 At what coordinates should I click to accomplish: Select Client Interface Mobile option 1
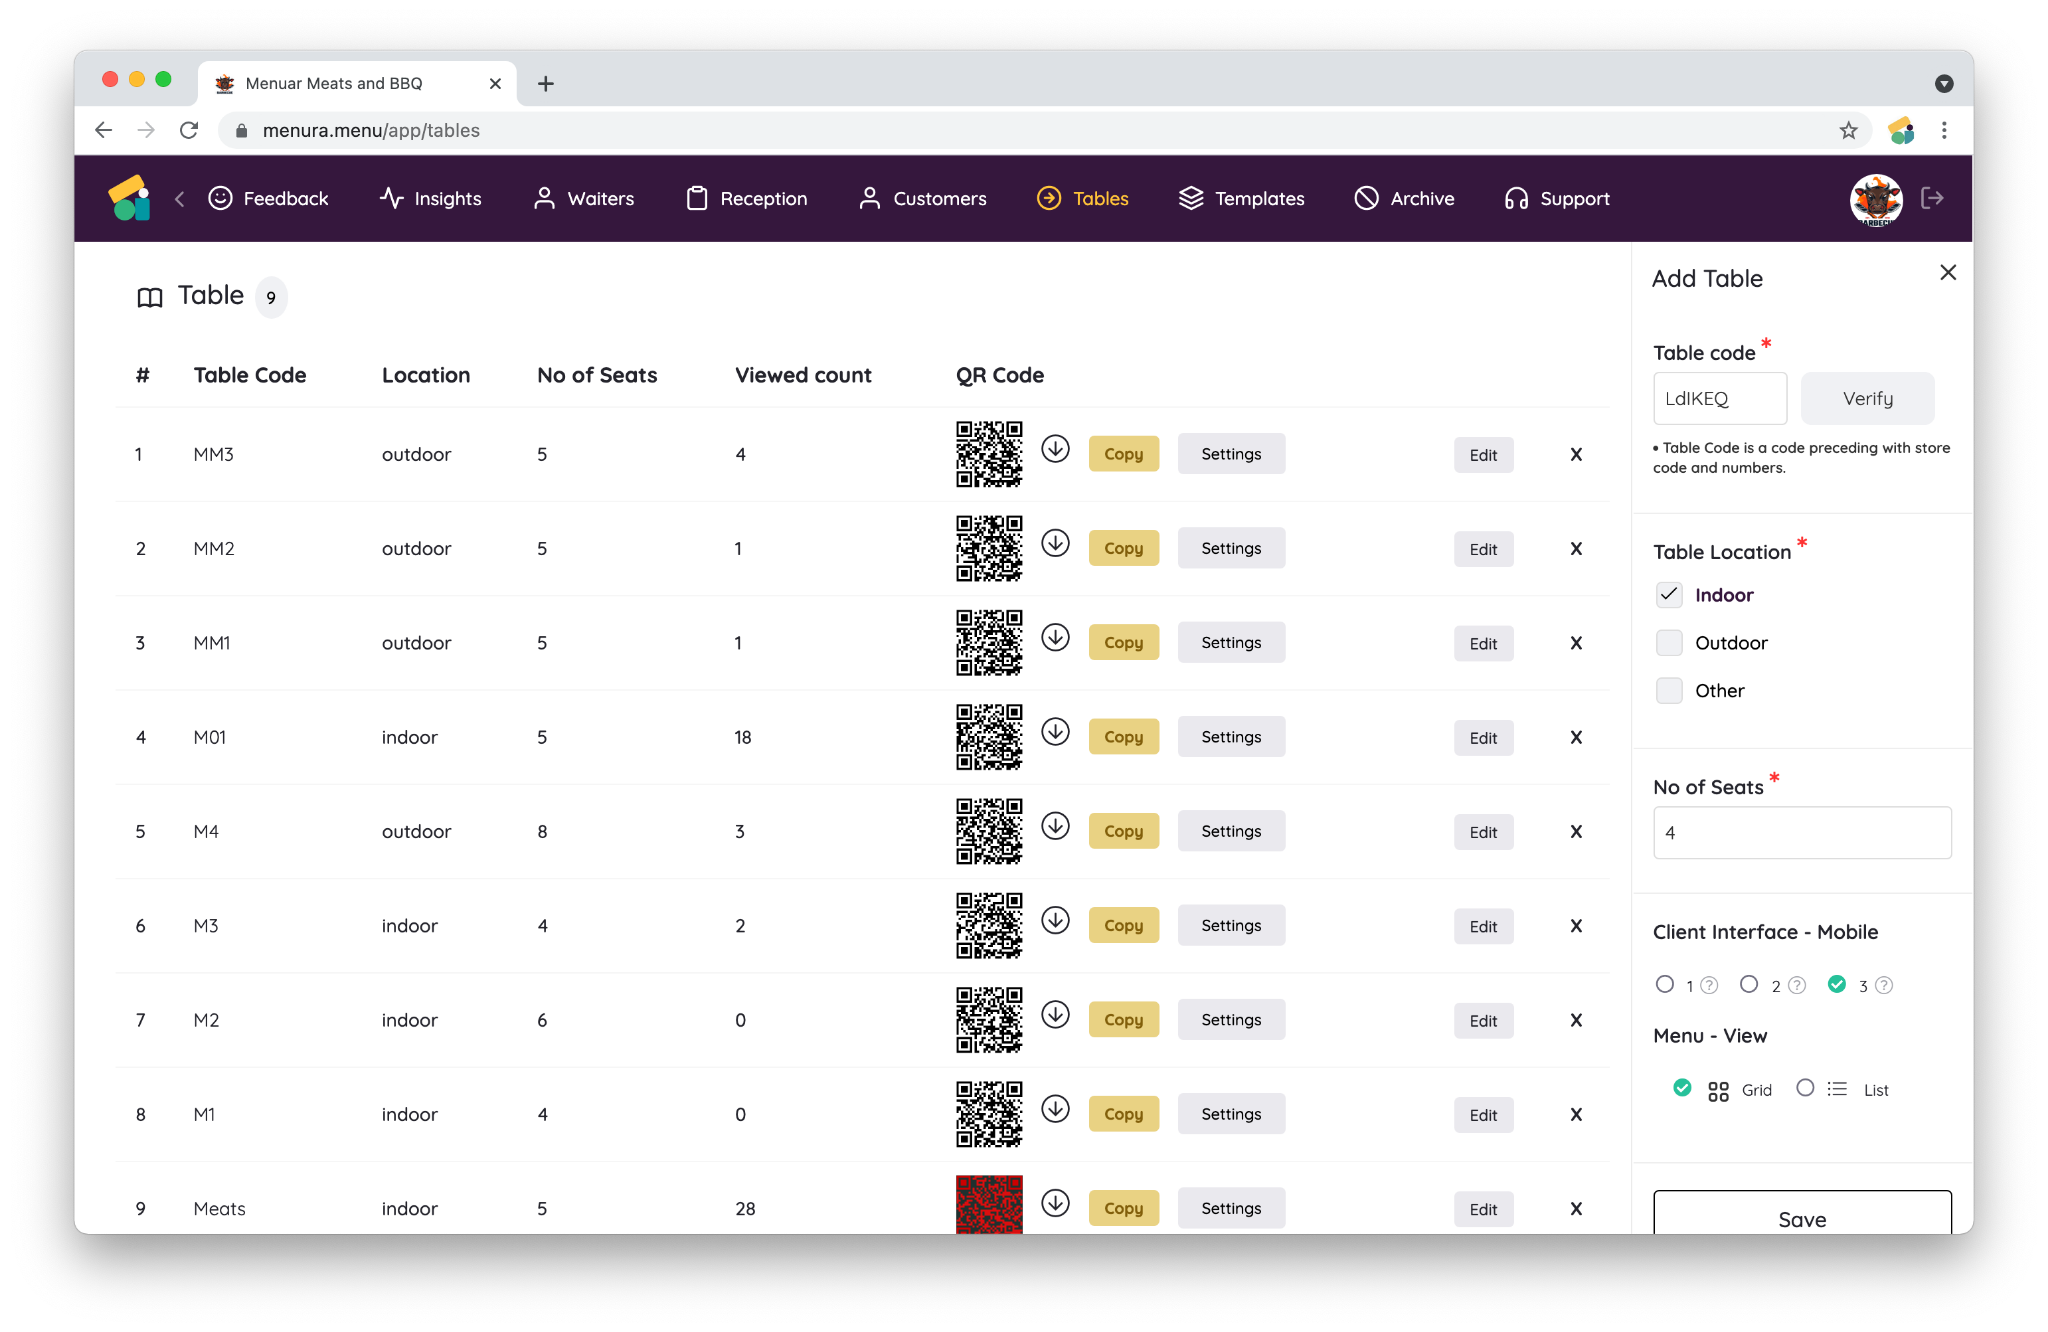(x=1665, y=984)
